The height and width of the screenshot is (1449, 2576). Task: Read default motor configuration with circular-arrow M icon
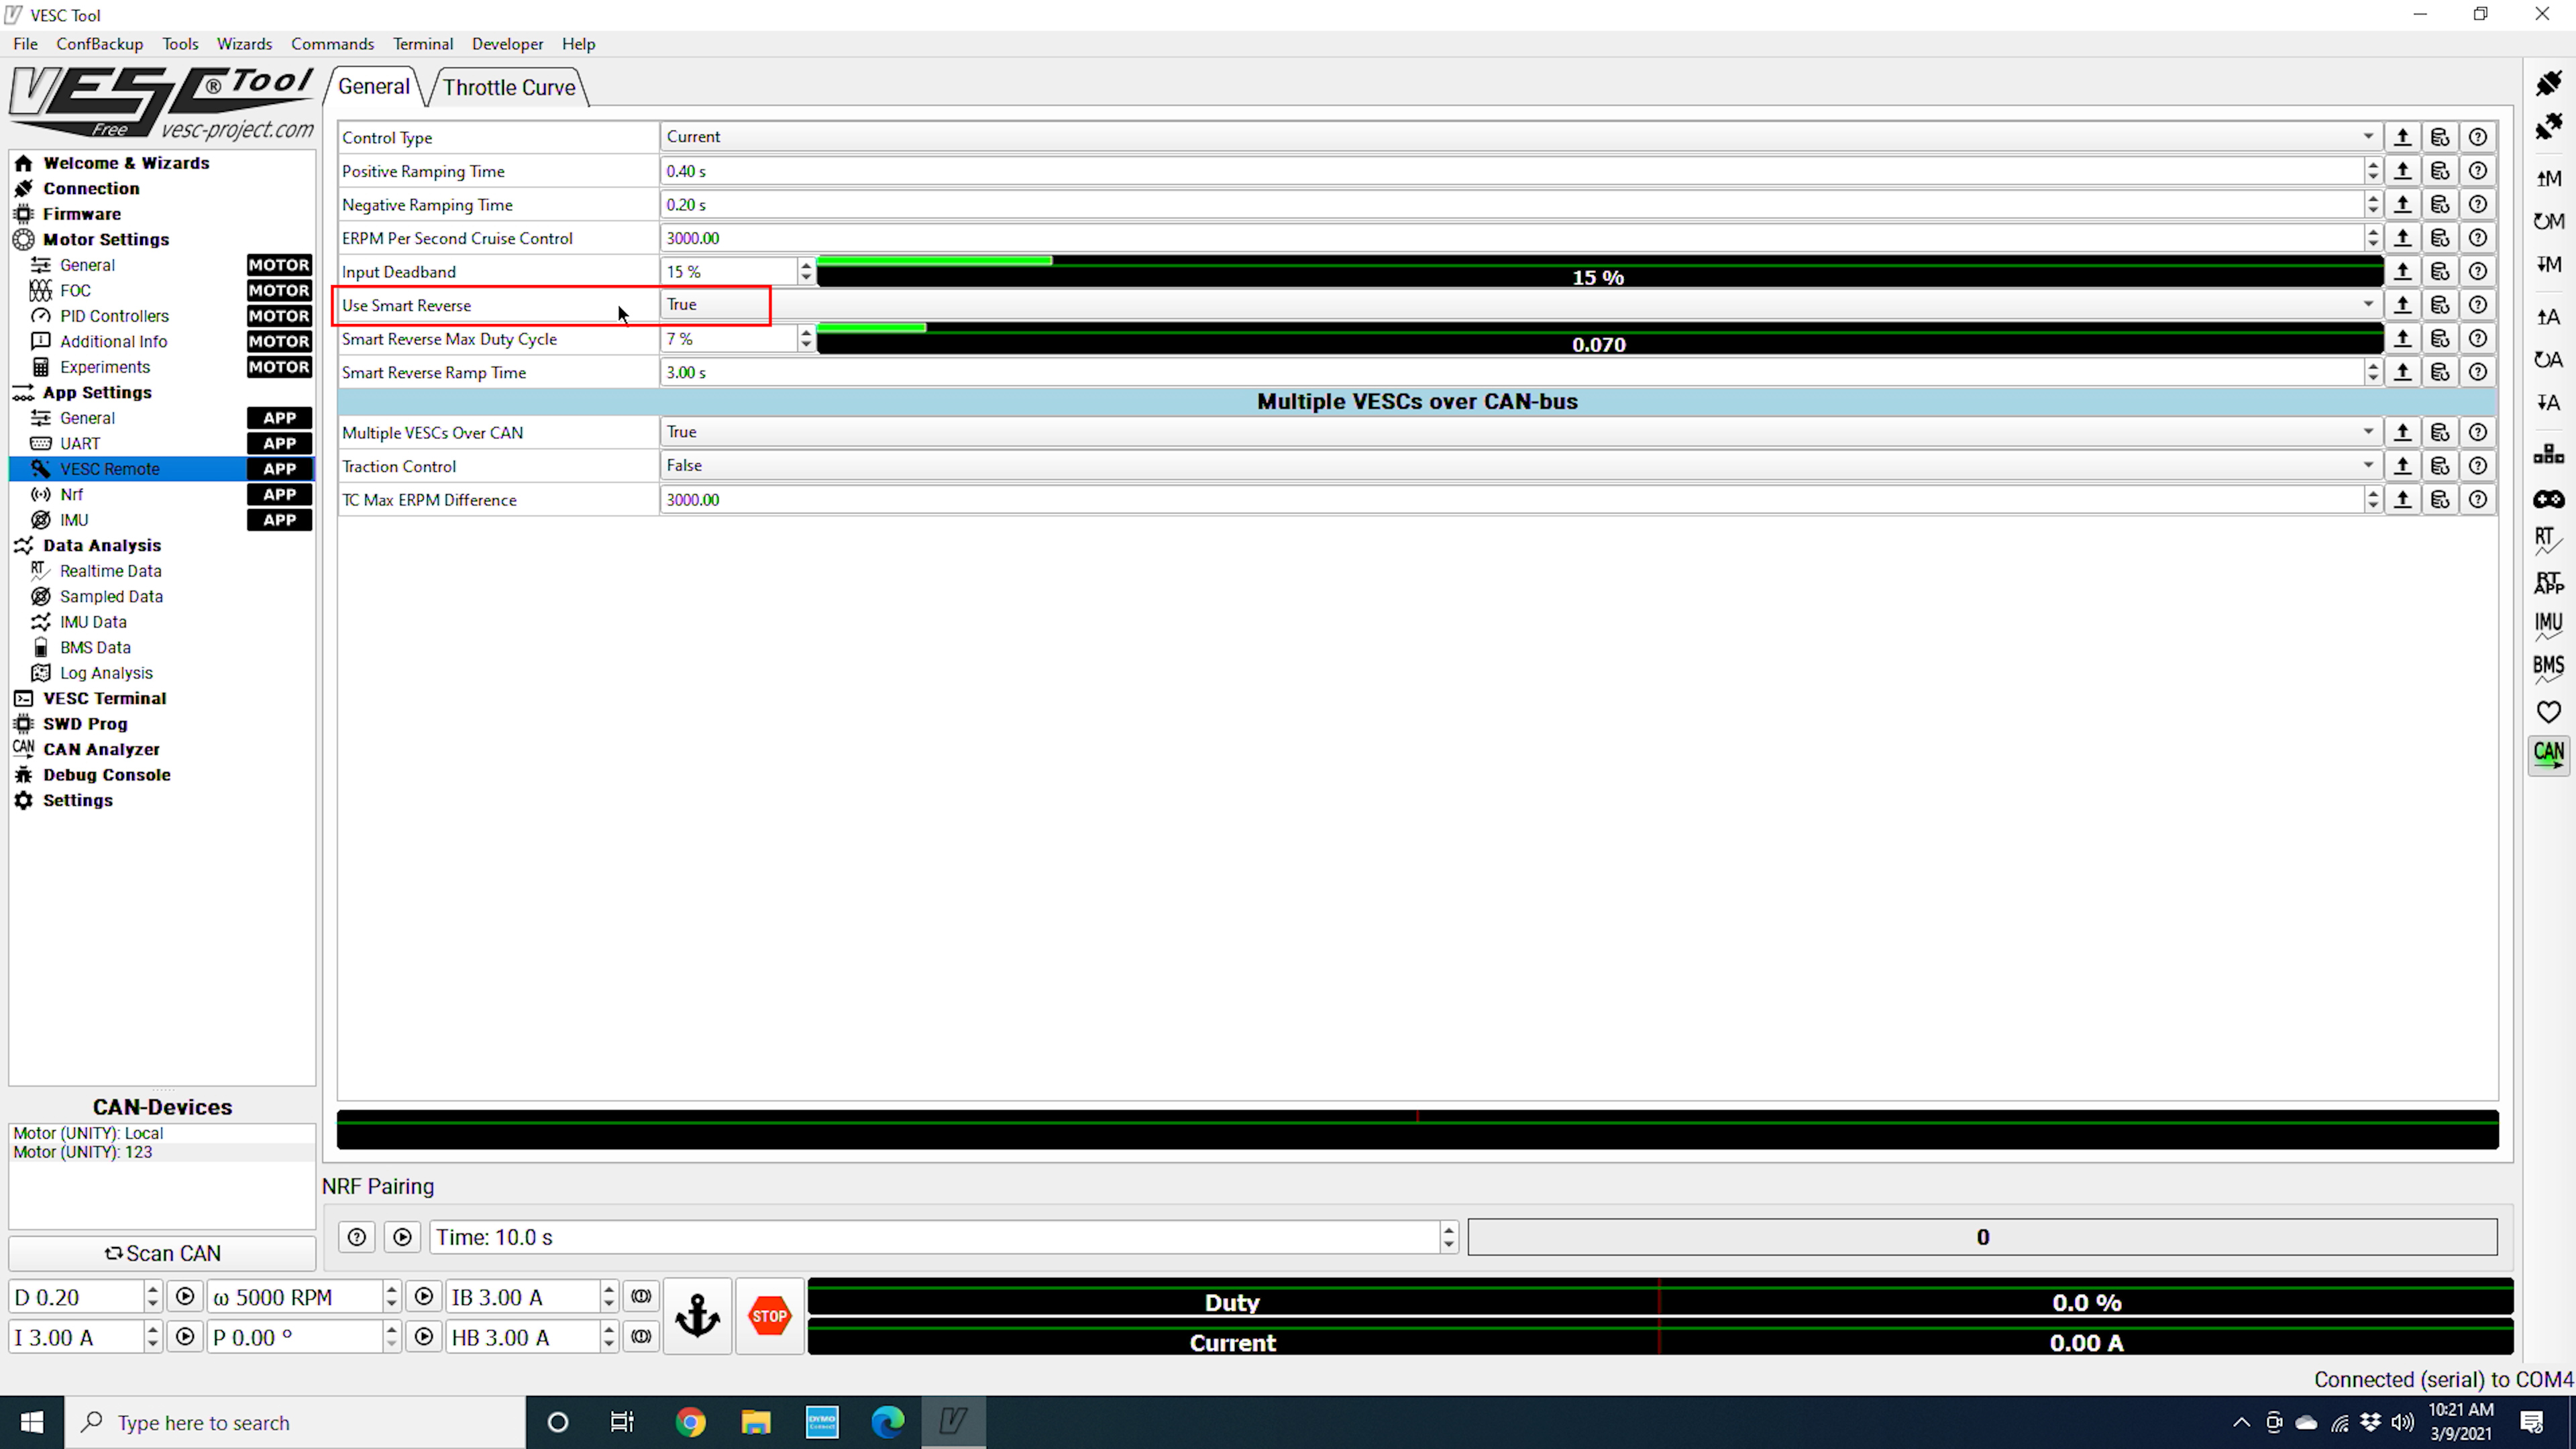tap(2548, 221)
